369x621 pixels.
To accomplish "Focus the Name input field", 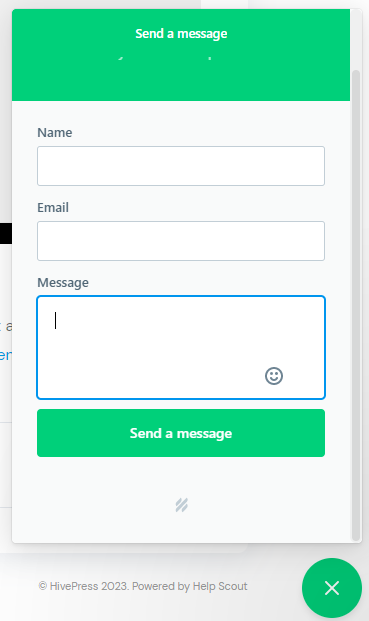I will (x=181, y=166).
